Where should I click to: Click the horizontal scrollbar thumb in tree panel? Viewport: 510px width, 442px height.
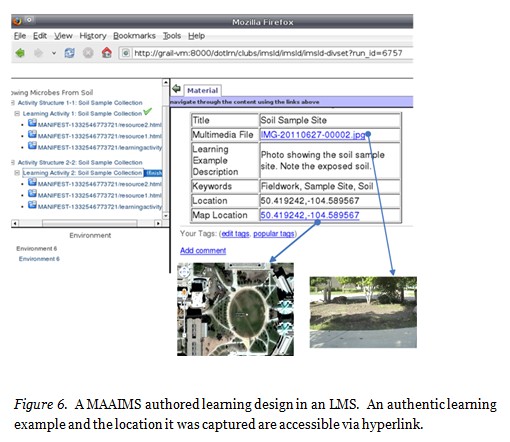(89, 223)
